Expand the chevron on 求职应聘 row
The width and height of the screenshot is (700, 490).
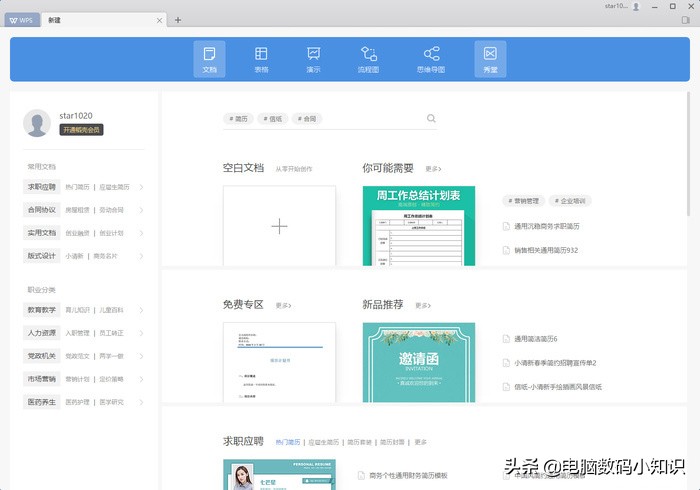[x=141, y=187]
